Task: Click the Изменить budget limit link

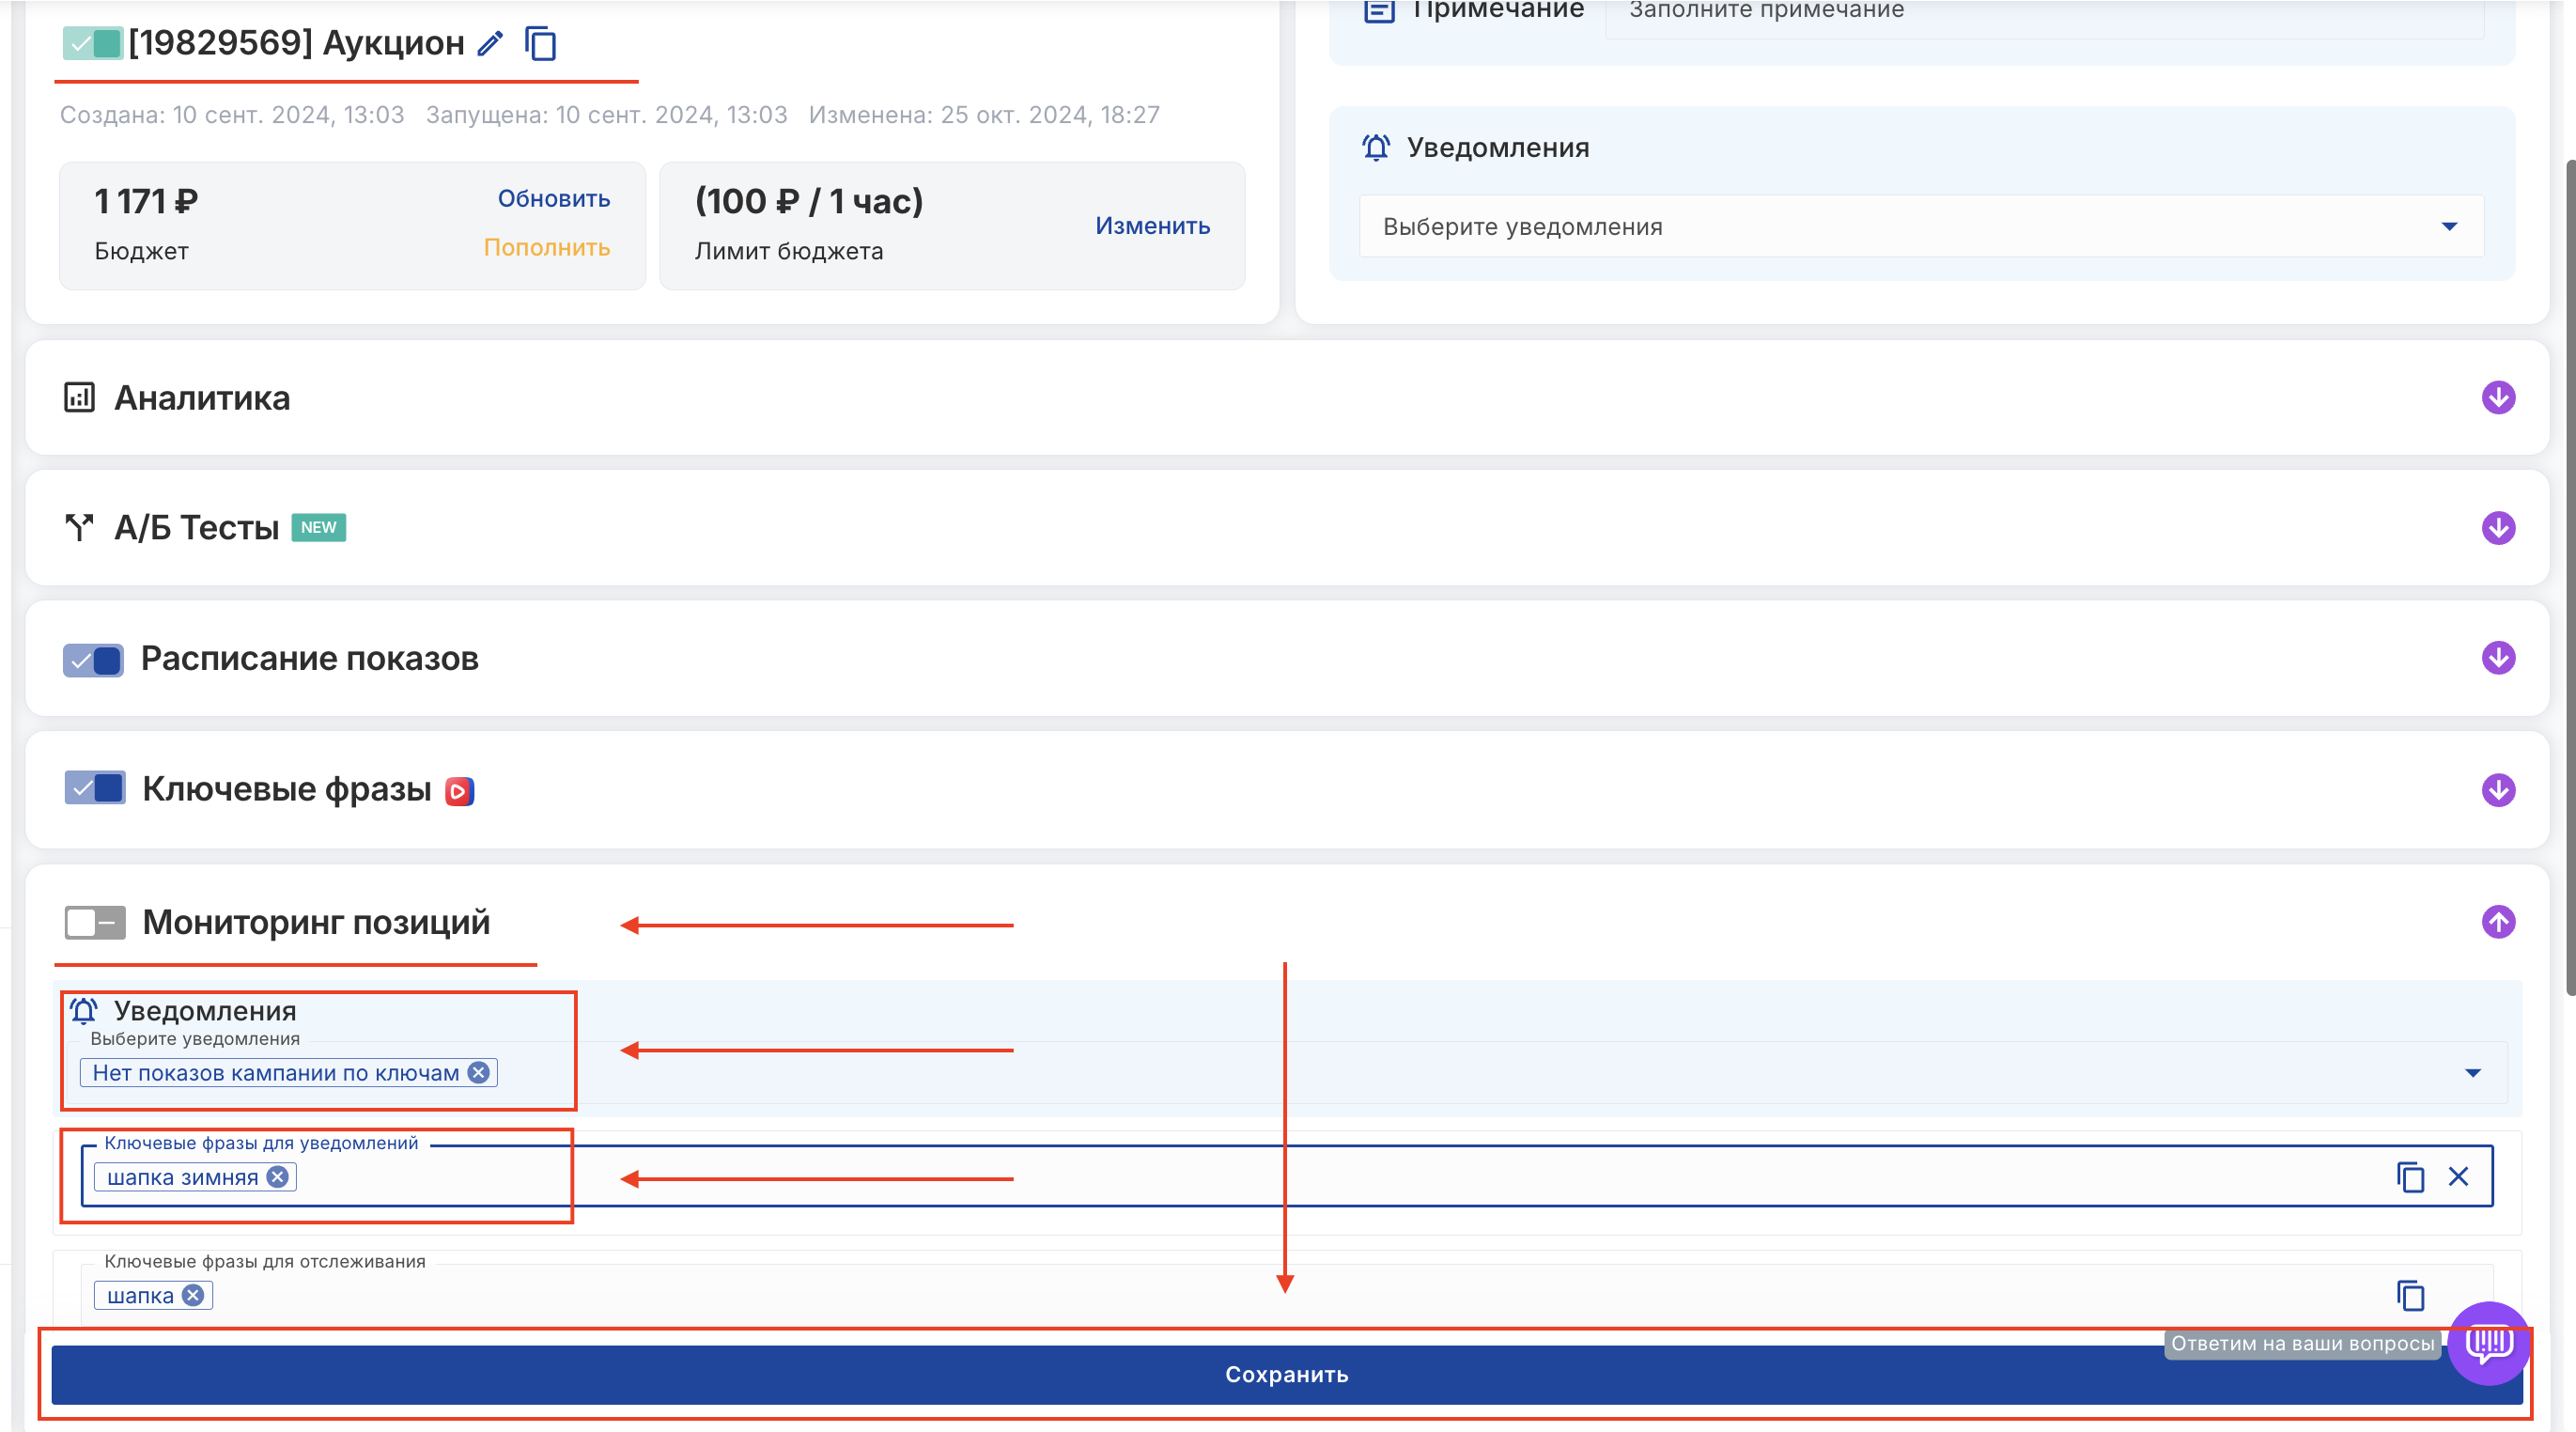Action: [1152, 226]
